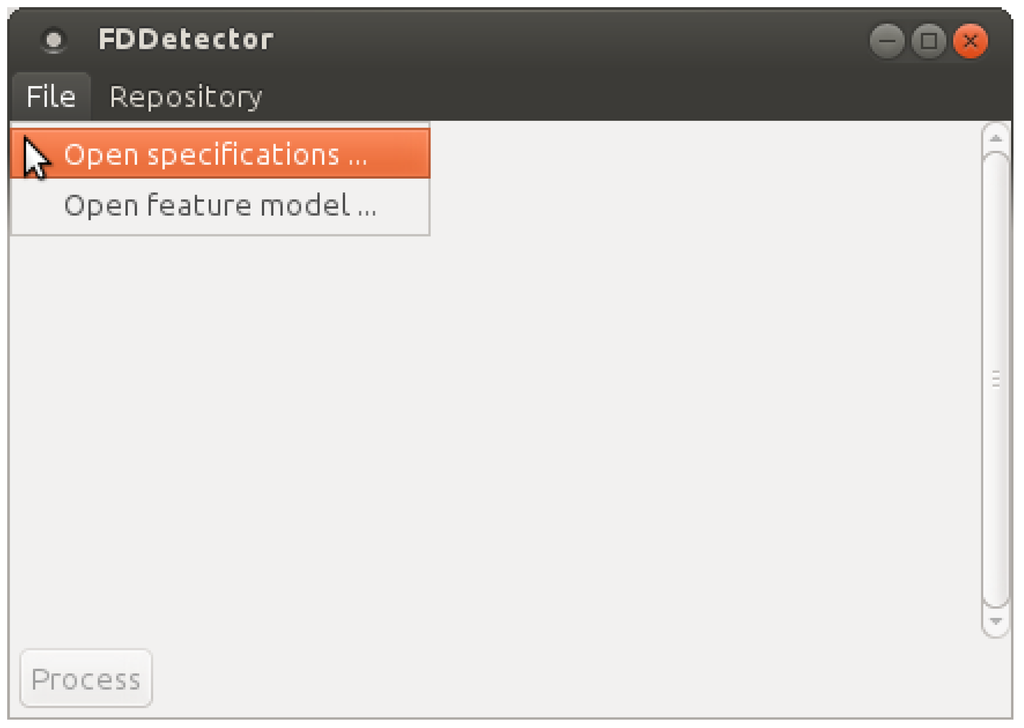Close the FDDetector window

tap(970, 41)
